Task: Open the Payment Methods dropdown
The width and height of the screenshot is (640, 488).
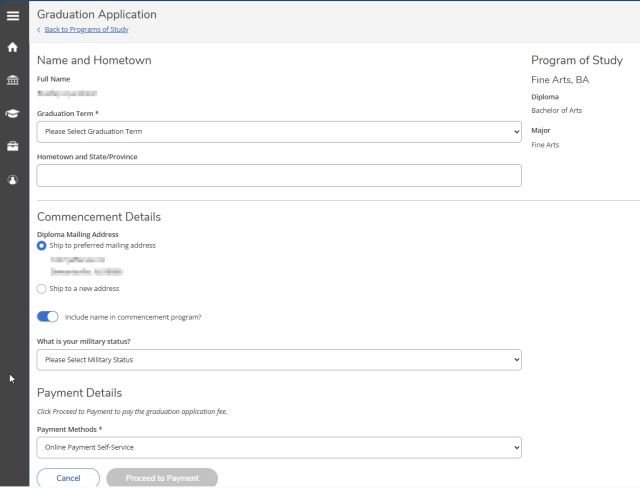Action: click(x=279, y=448)
